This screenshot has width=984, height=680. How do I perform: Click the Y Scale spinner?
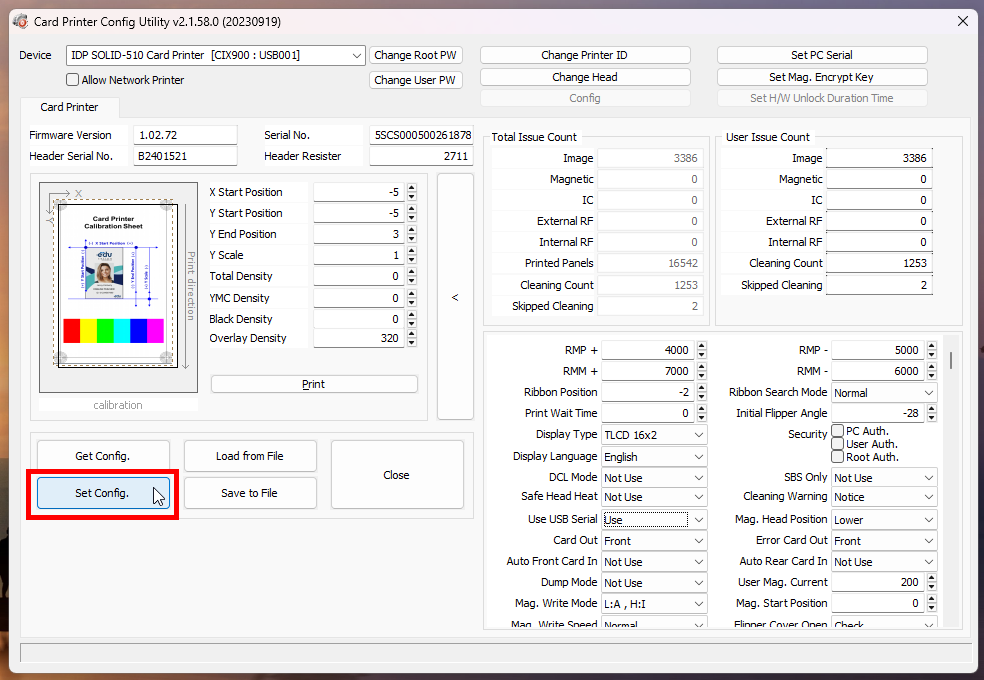click(x=412, y=255)
